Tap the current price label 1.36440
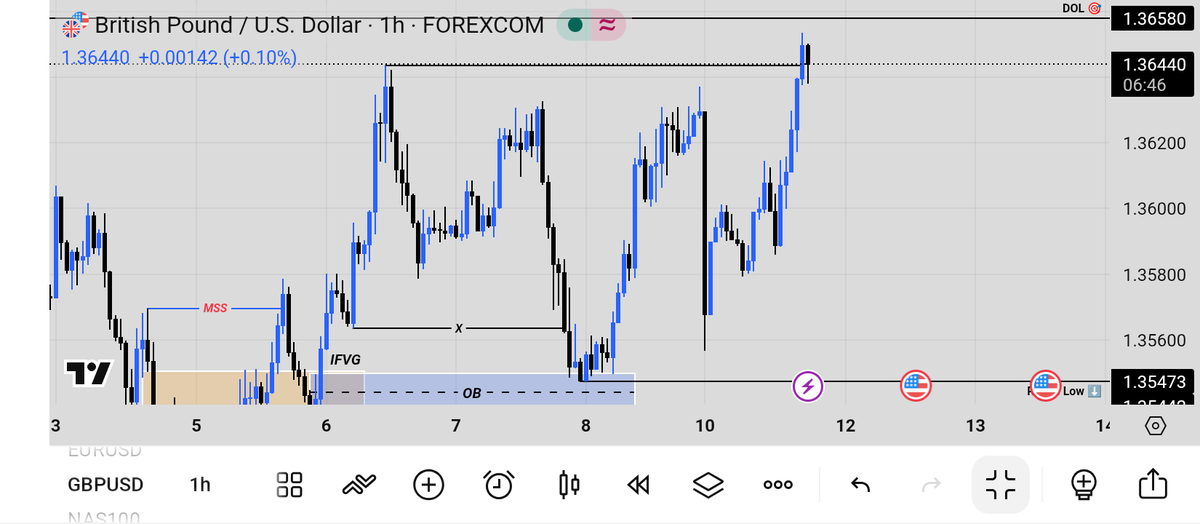Image resolution: width=1200 pixels, height=524 pixels. 1155,64
